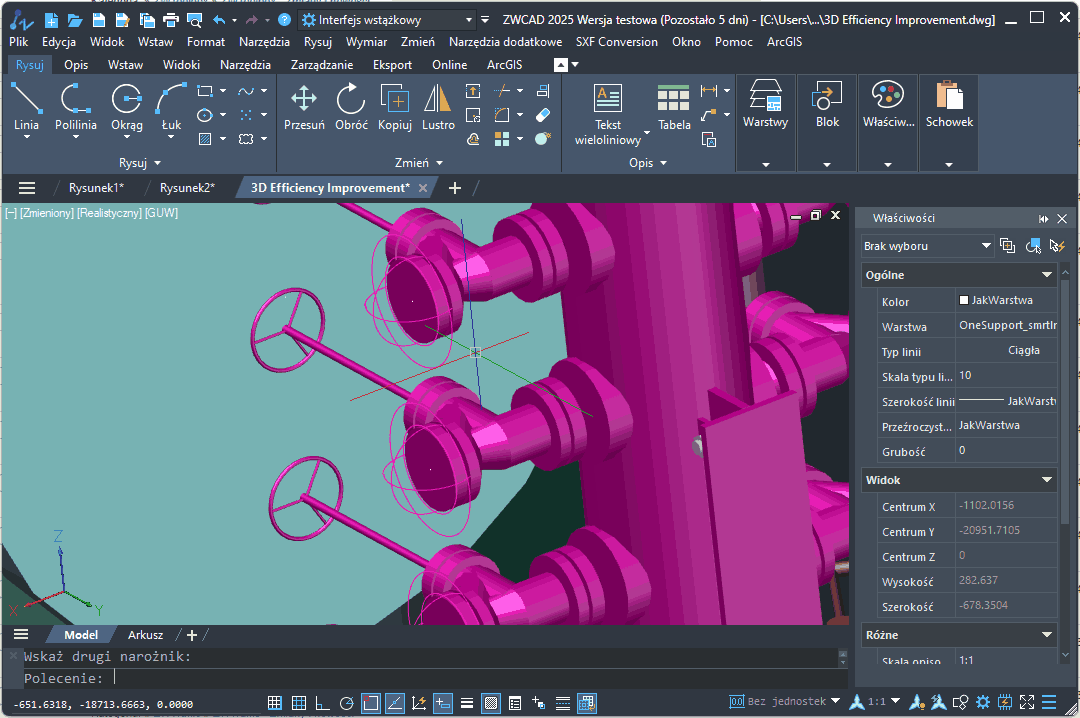The image size is (1080, 718).
Task: Open the Brak wyboru selection dropdown
Action: tap(926, 245)
